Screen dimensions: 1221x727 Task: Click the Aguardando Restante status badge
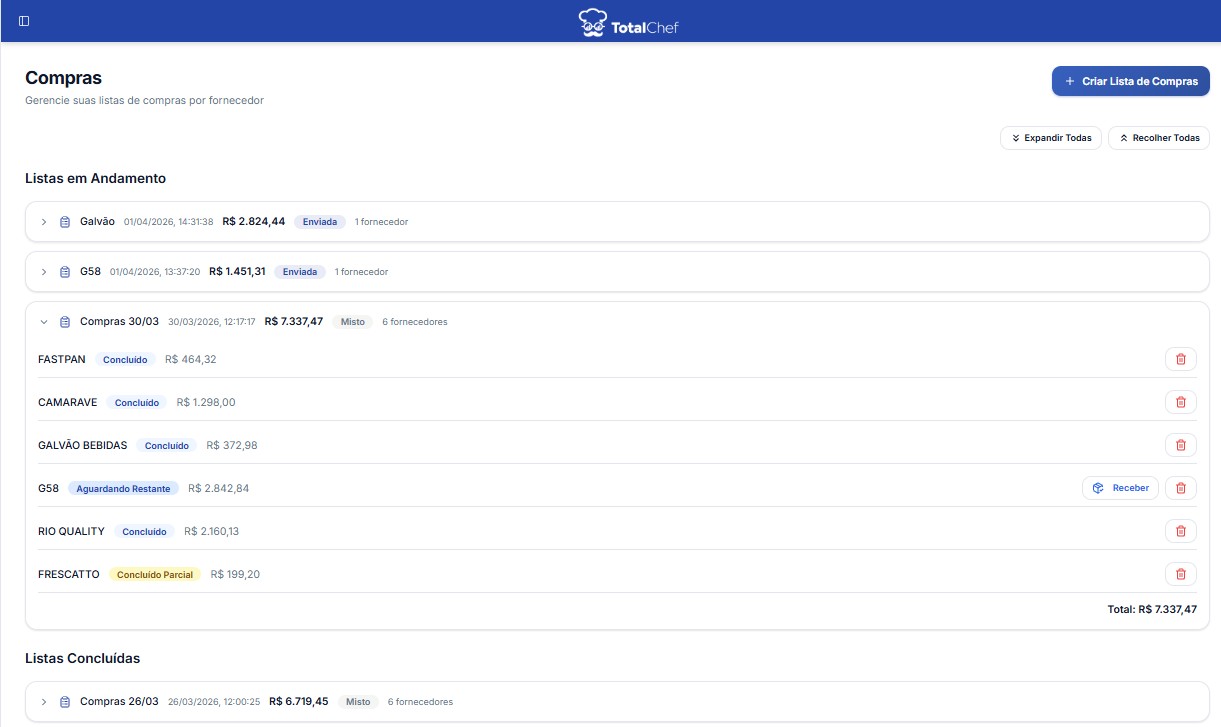pos(123,489)
